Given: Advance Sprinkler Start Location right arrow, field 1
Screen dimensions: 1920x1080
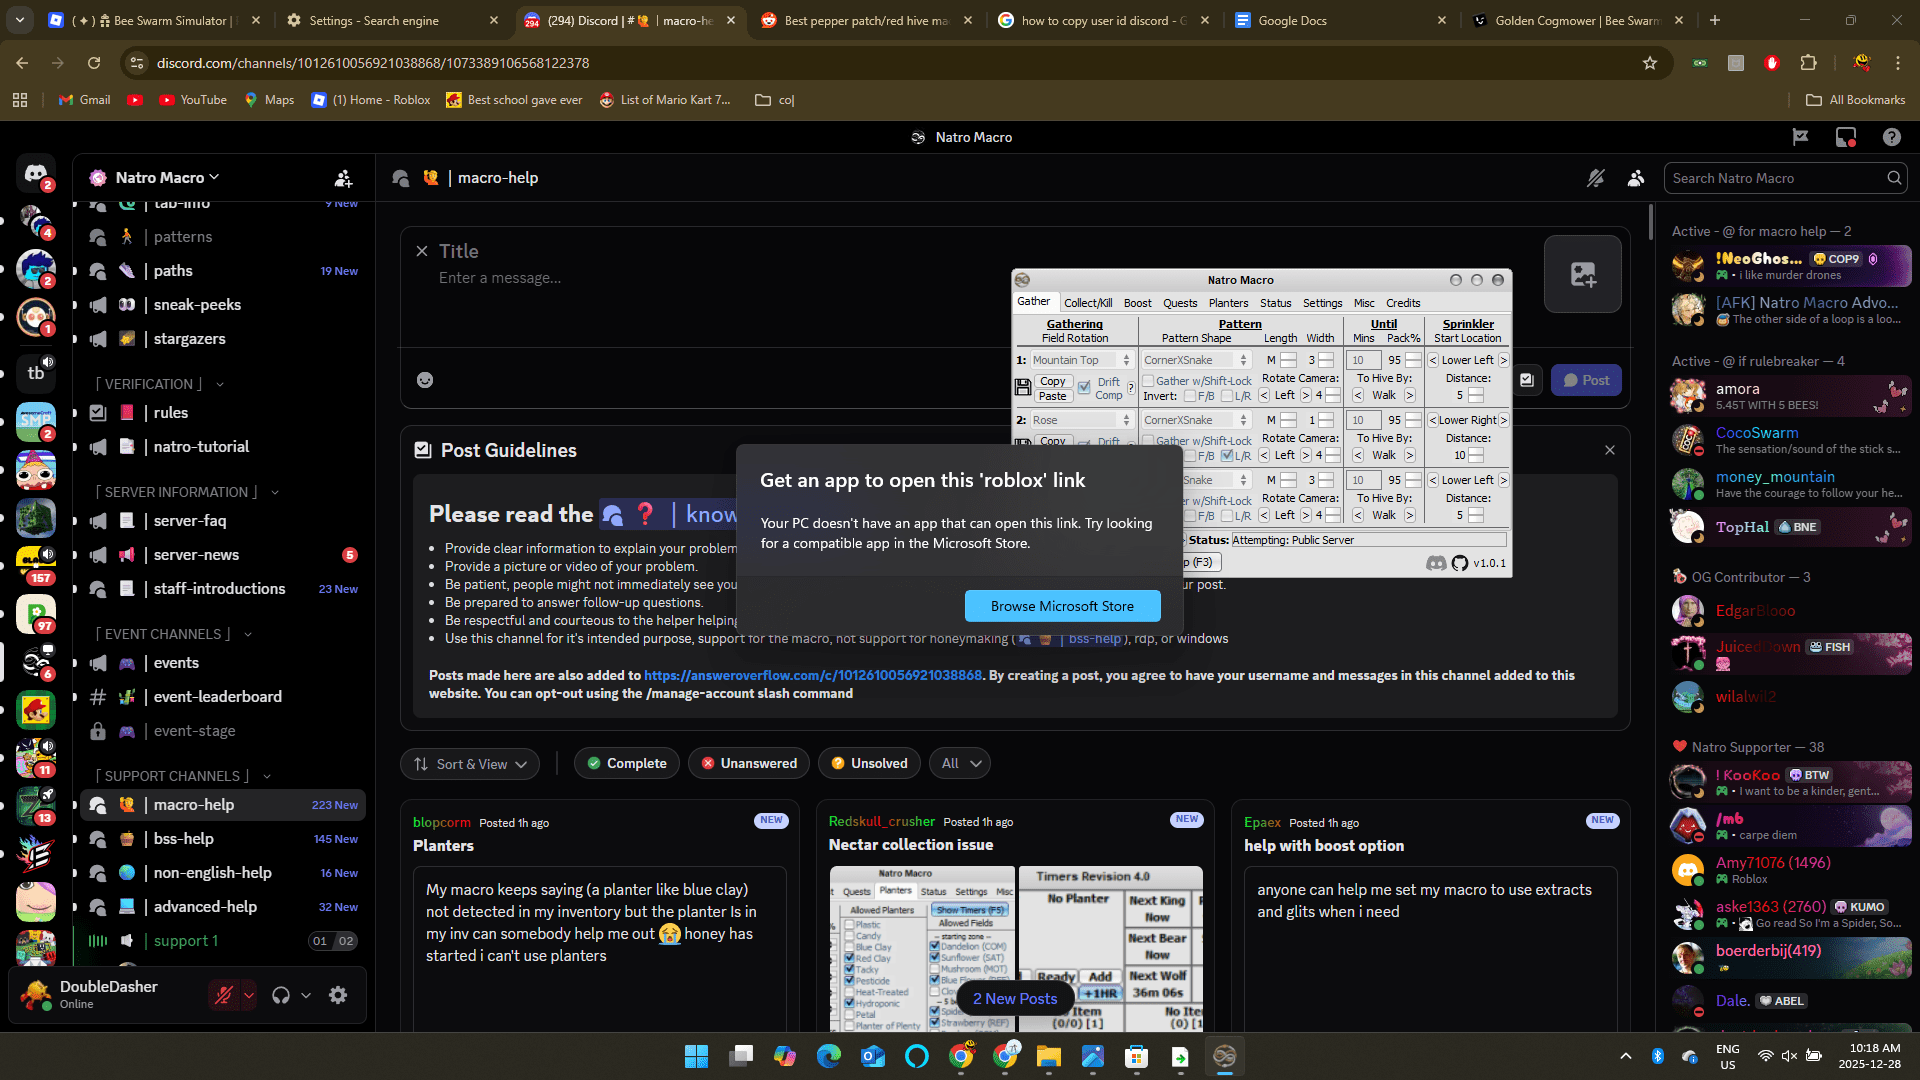Looking at the screenshot, I should (1503, 360).
